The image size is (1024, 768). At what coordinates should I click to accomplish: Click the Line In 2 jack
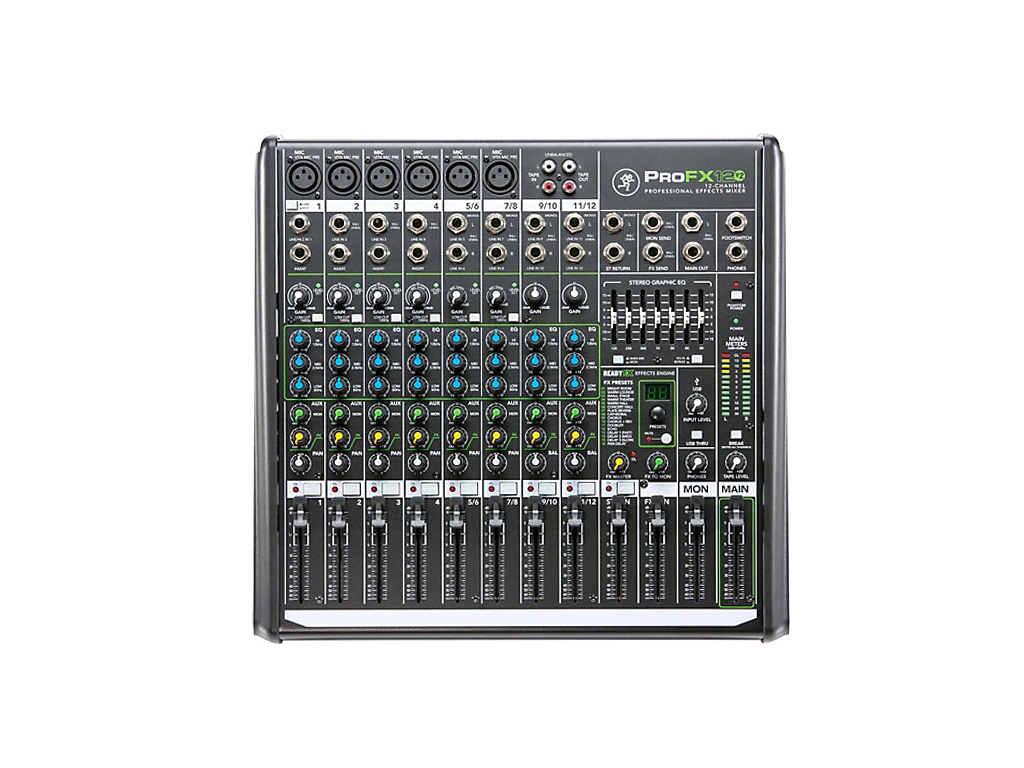click(338, 225)
